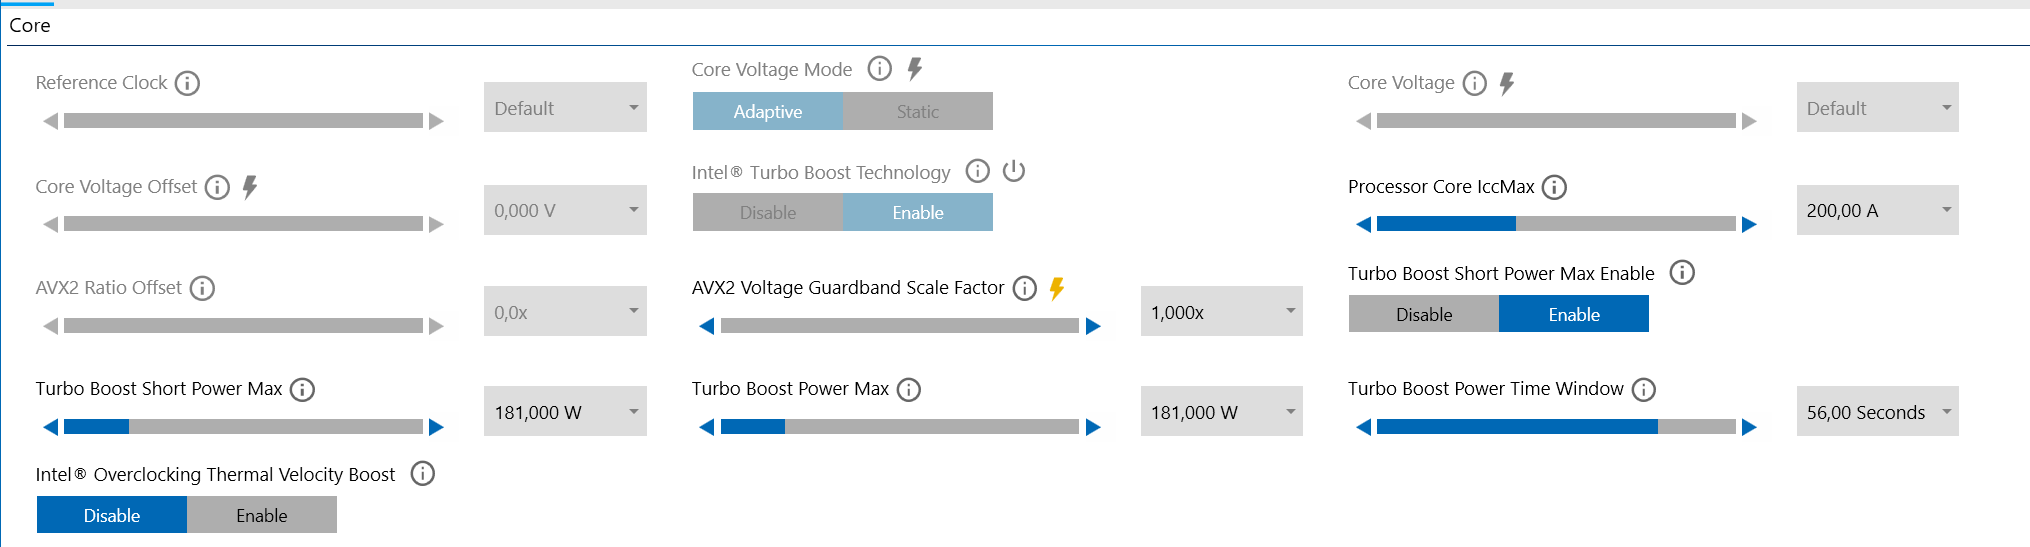Click the Turbo Boost Power Time Window slider
The image size is (2030, 547).
[1556, 427]
